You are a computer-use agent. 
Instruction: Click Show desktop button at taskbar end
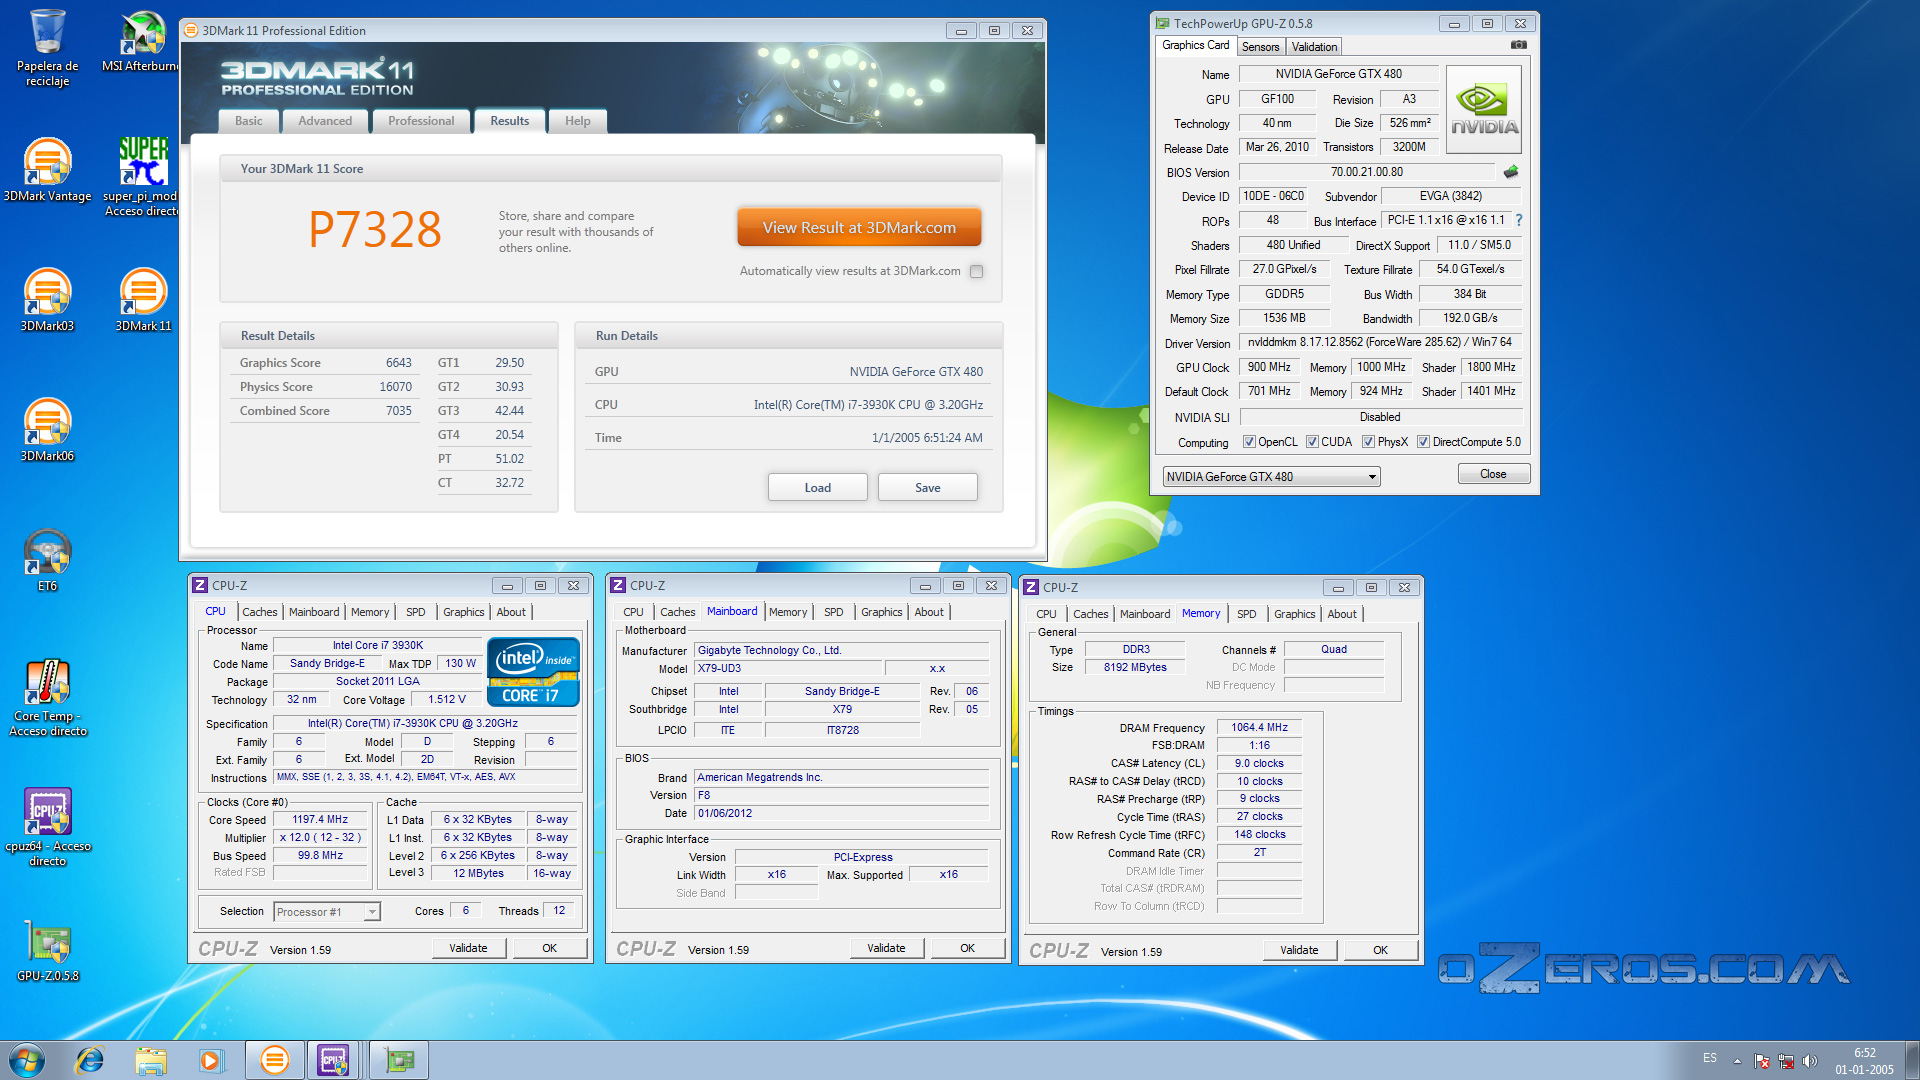pyautogui.click(x=1912, y=1060)
